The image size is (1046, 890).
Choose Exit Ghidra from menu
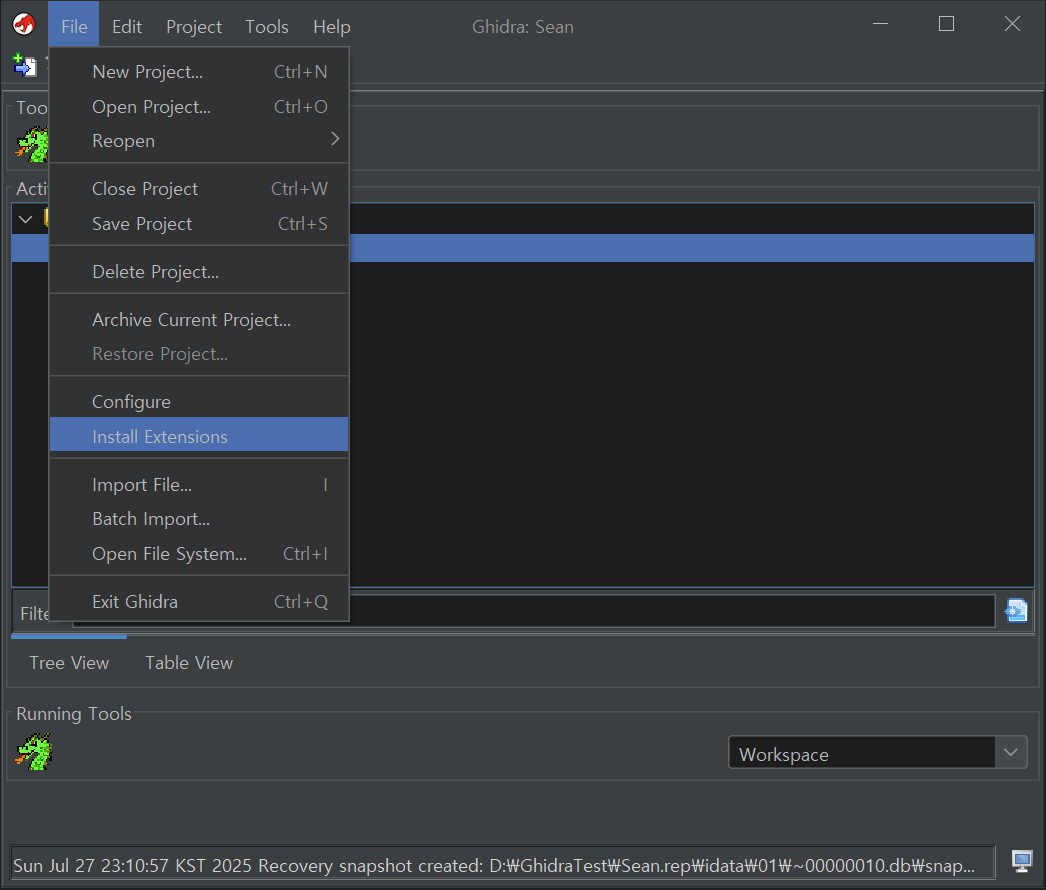199,602
